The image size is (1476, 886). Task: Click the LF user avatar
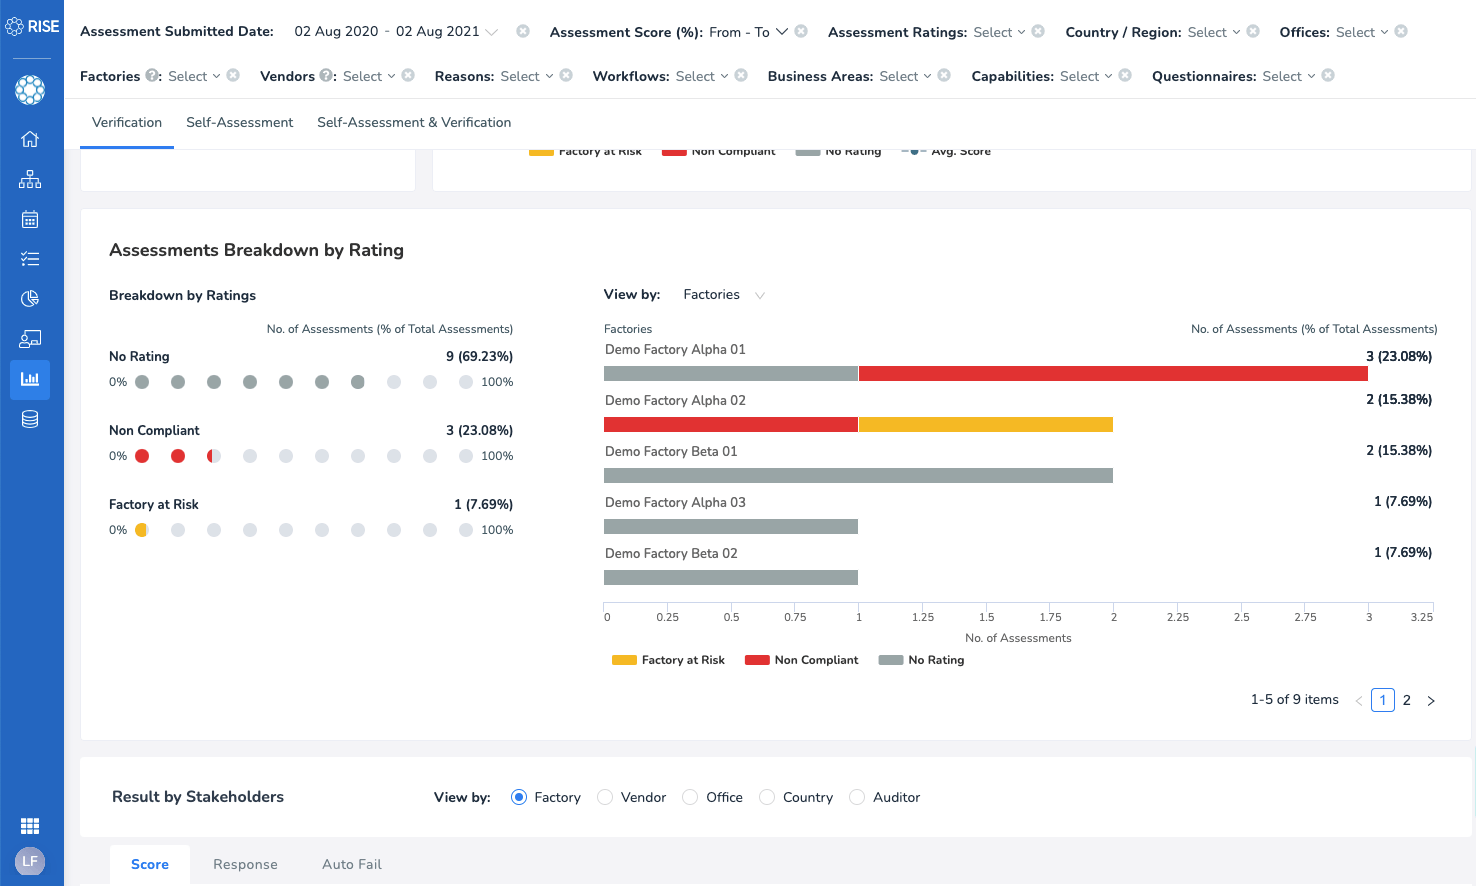pyautogui.click(x=30, y=861)
